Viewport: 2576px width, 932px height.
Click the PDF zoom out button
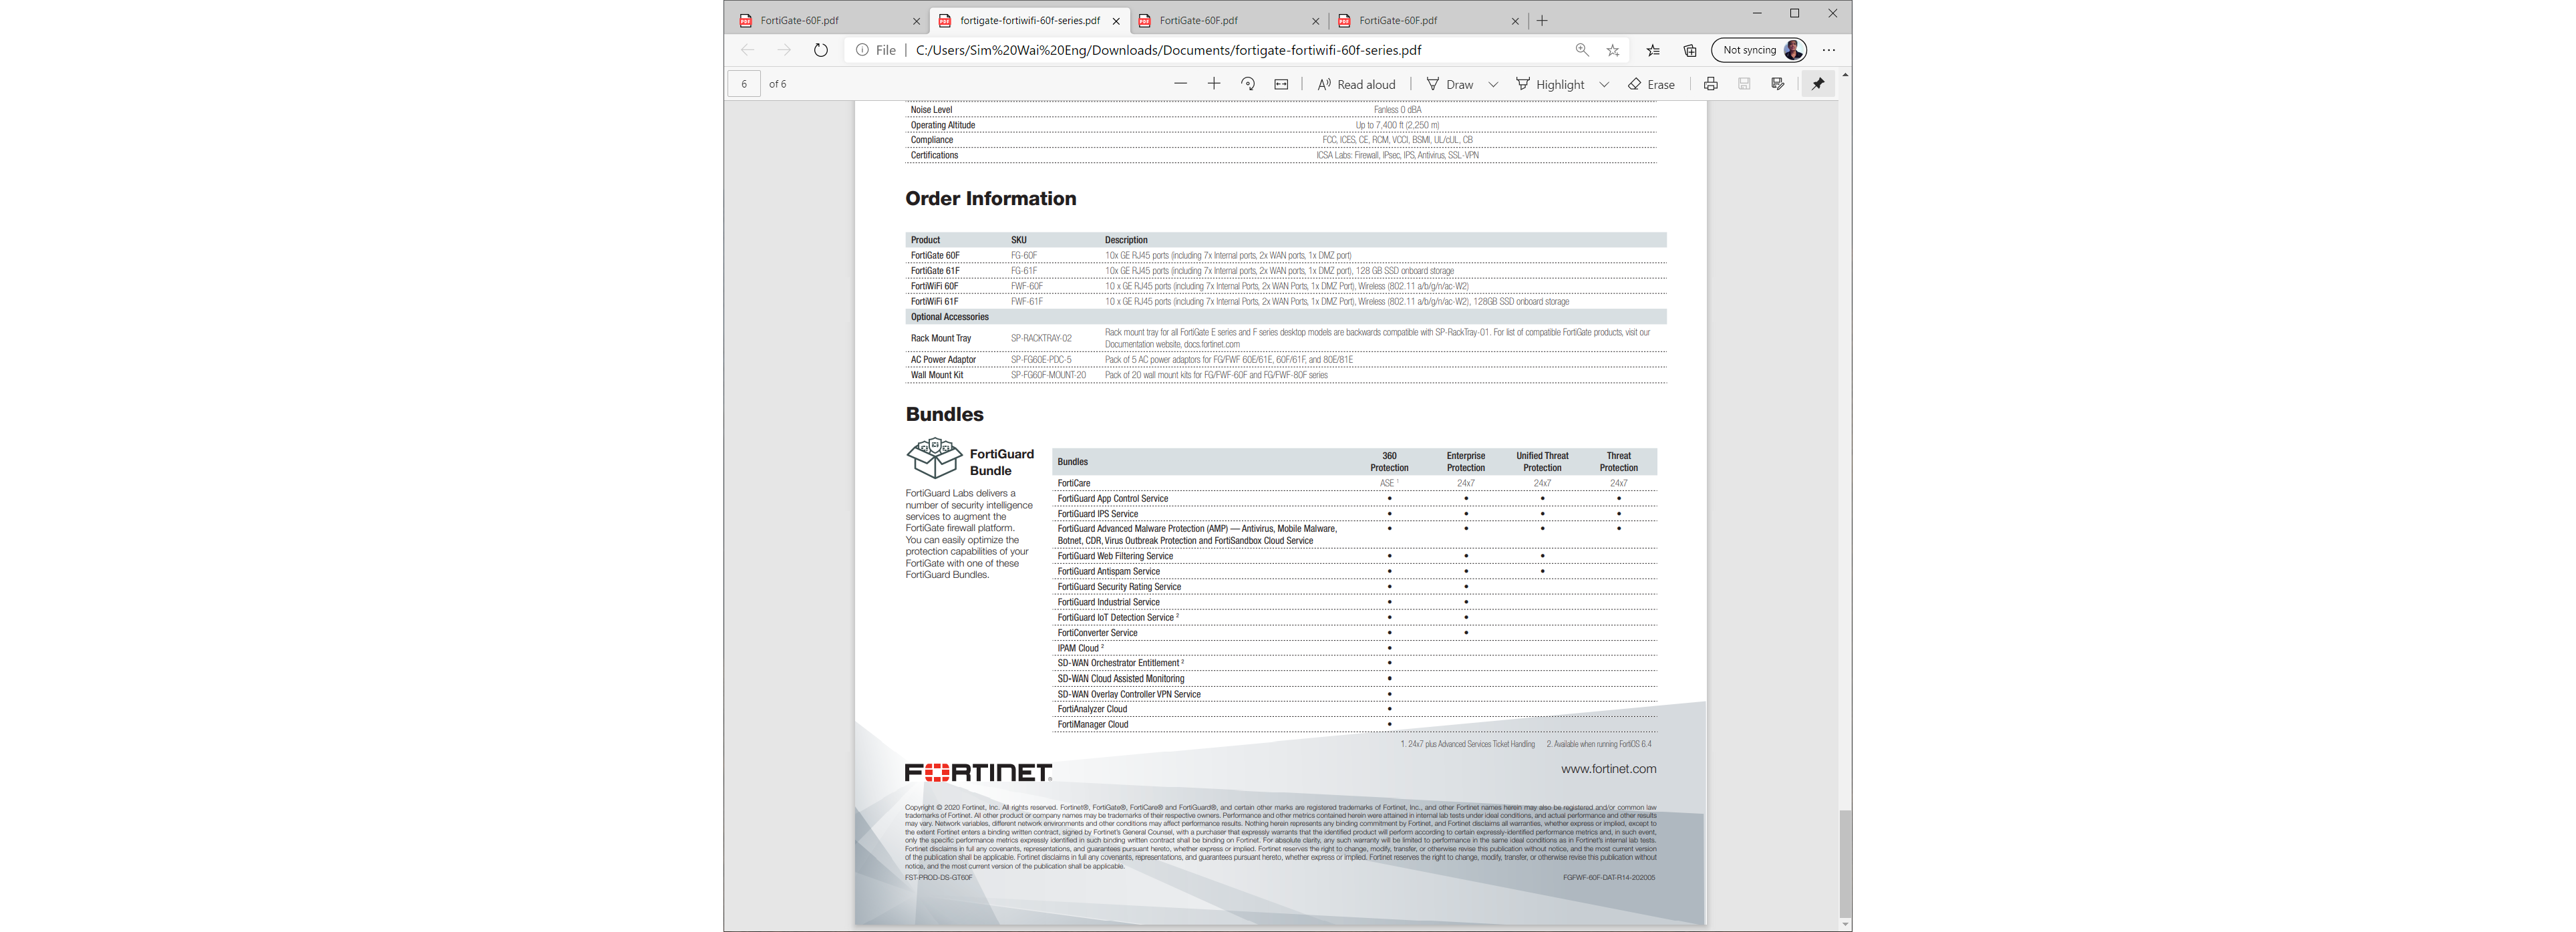click(x=1180, y=84)
